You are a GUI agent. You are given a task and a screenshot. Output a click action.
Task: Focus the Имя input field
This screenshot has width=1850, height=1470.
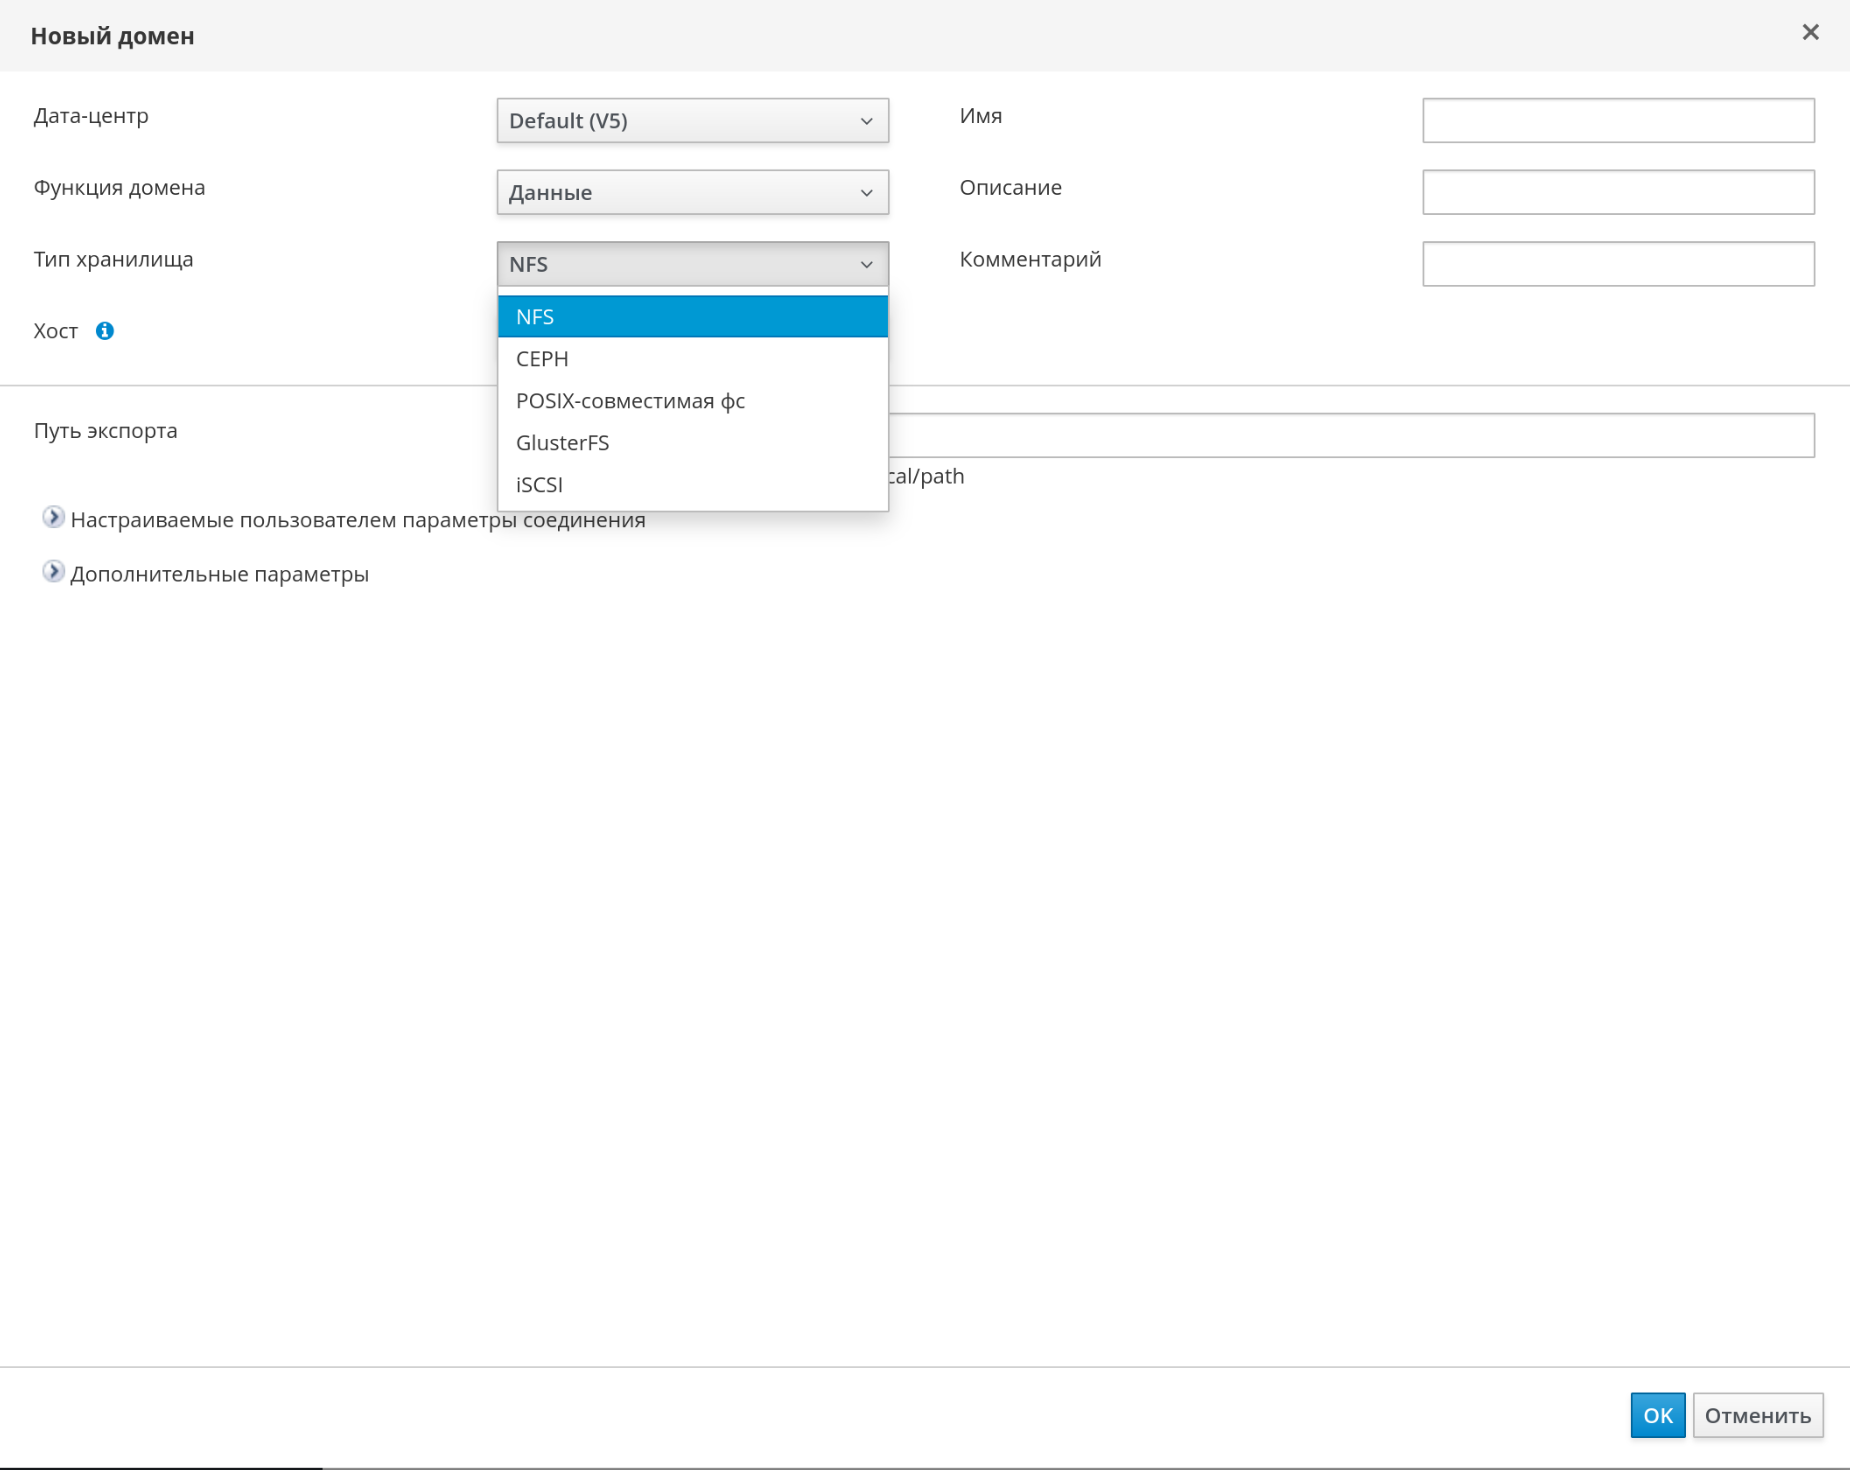[1618, 121]
